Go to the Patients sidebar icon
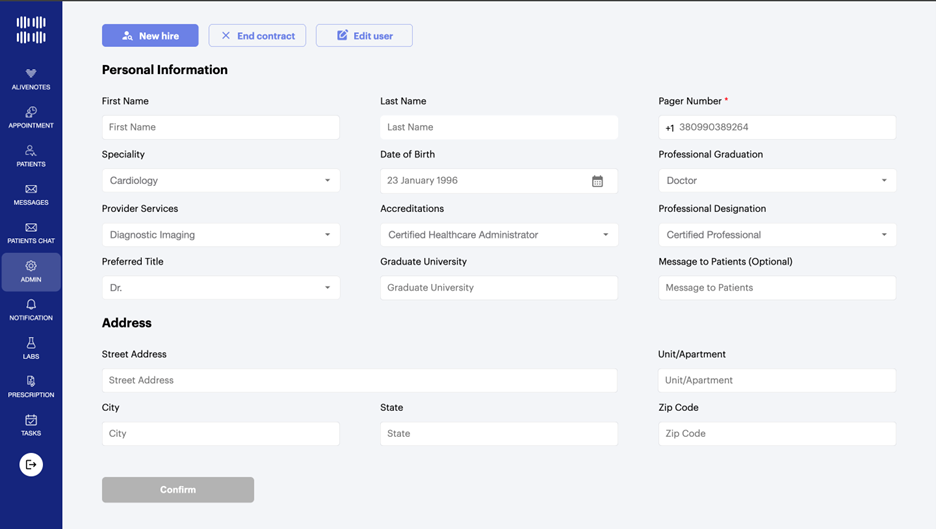The height and width of the screenshot is (529, 936). pos(31,151)
